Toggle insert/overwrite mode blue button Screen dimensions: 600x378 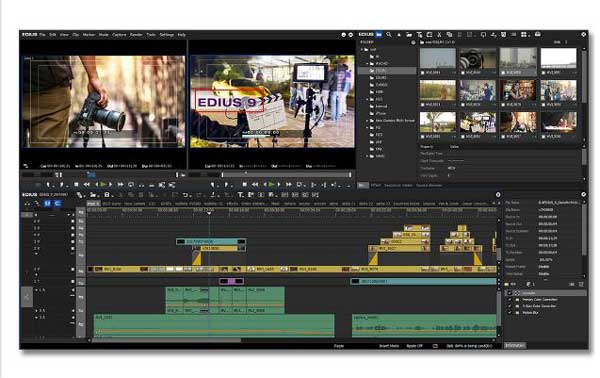click(x=47, y=204)
